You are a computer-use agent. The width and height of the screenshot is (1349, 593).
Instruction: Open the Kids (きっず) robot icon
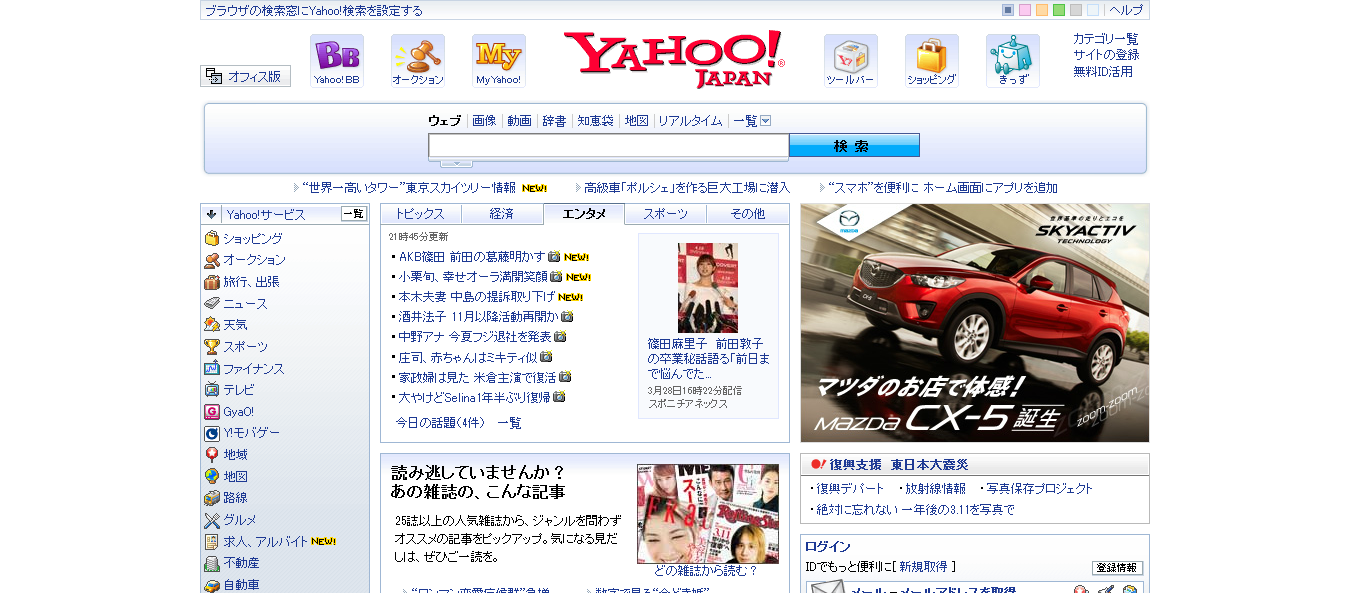click(1013, 61)
